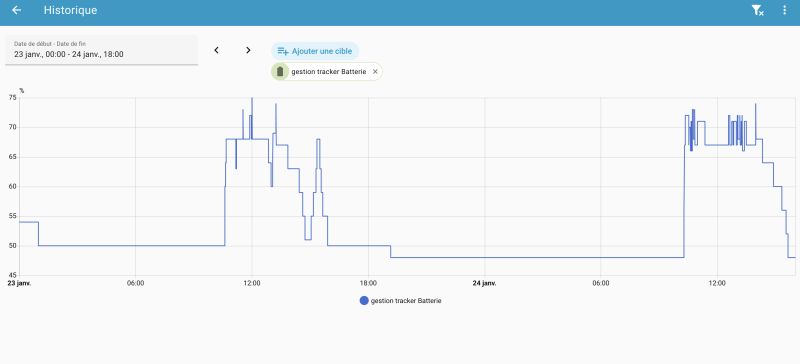Select gestion tracker Batterie chip label
Viewport: 800px width, 364px height.
[329, 72]
